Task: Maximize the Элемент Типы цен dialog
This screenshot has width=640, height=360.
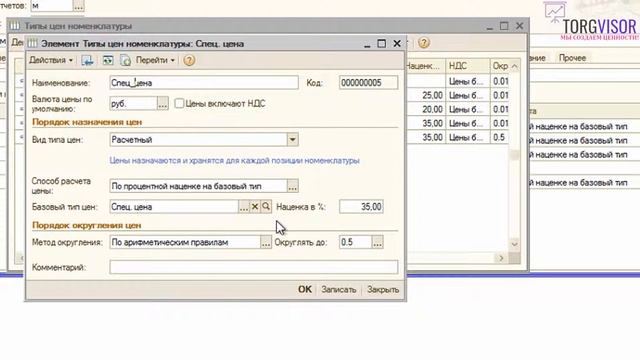Action: click(382, 43)
